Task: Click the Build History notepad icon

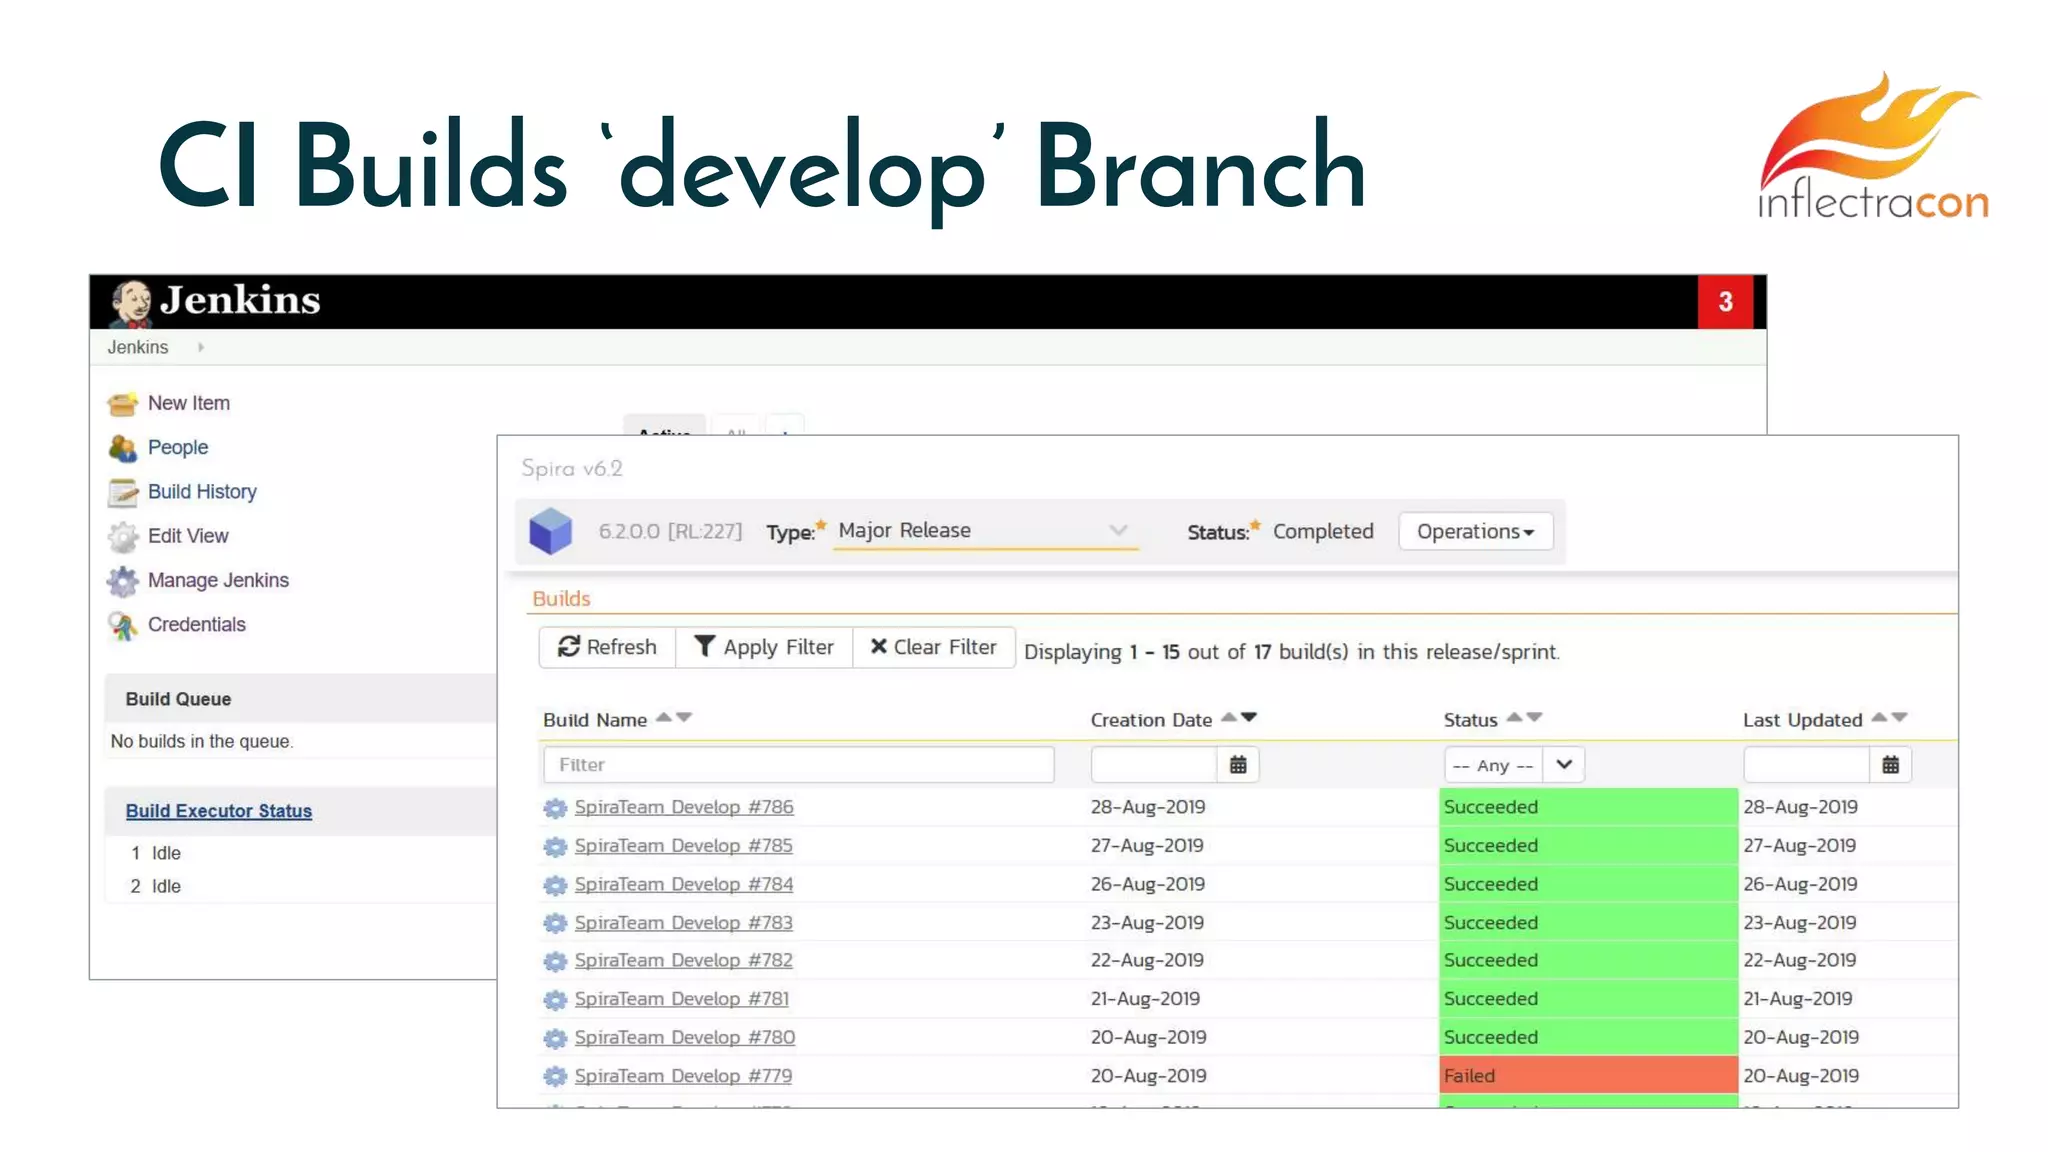Action: (x=123, y=492)
